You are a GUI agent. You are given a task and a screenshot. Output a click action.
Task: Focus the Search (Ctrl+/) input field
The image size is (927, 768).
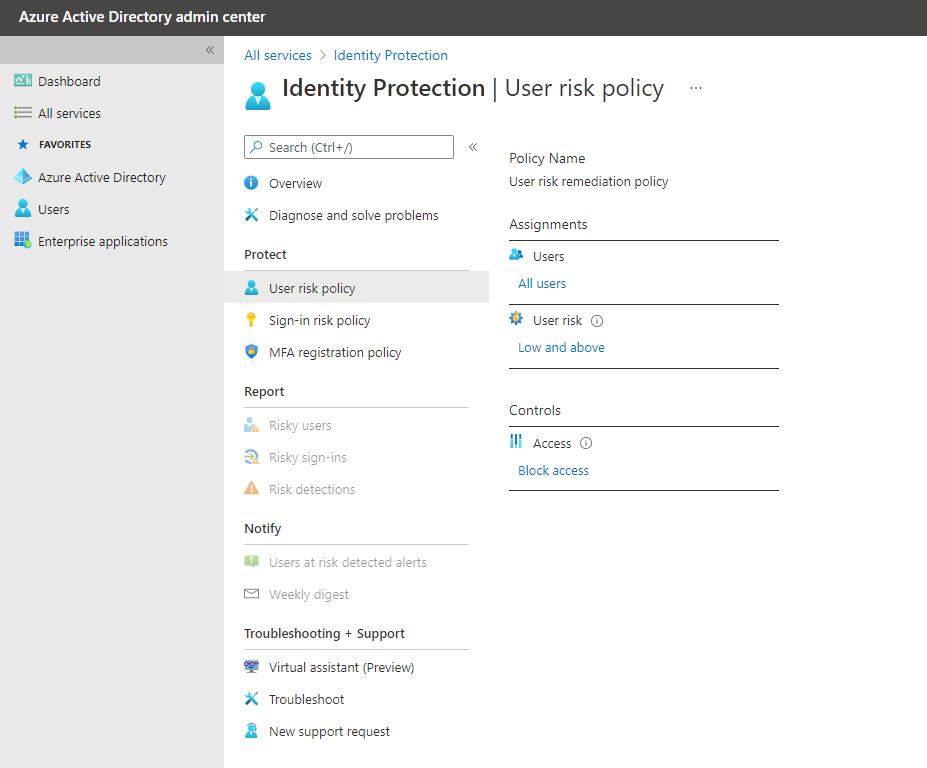click(349, 147)
